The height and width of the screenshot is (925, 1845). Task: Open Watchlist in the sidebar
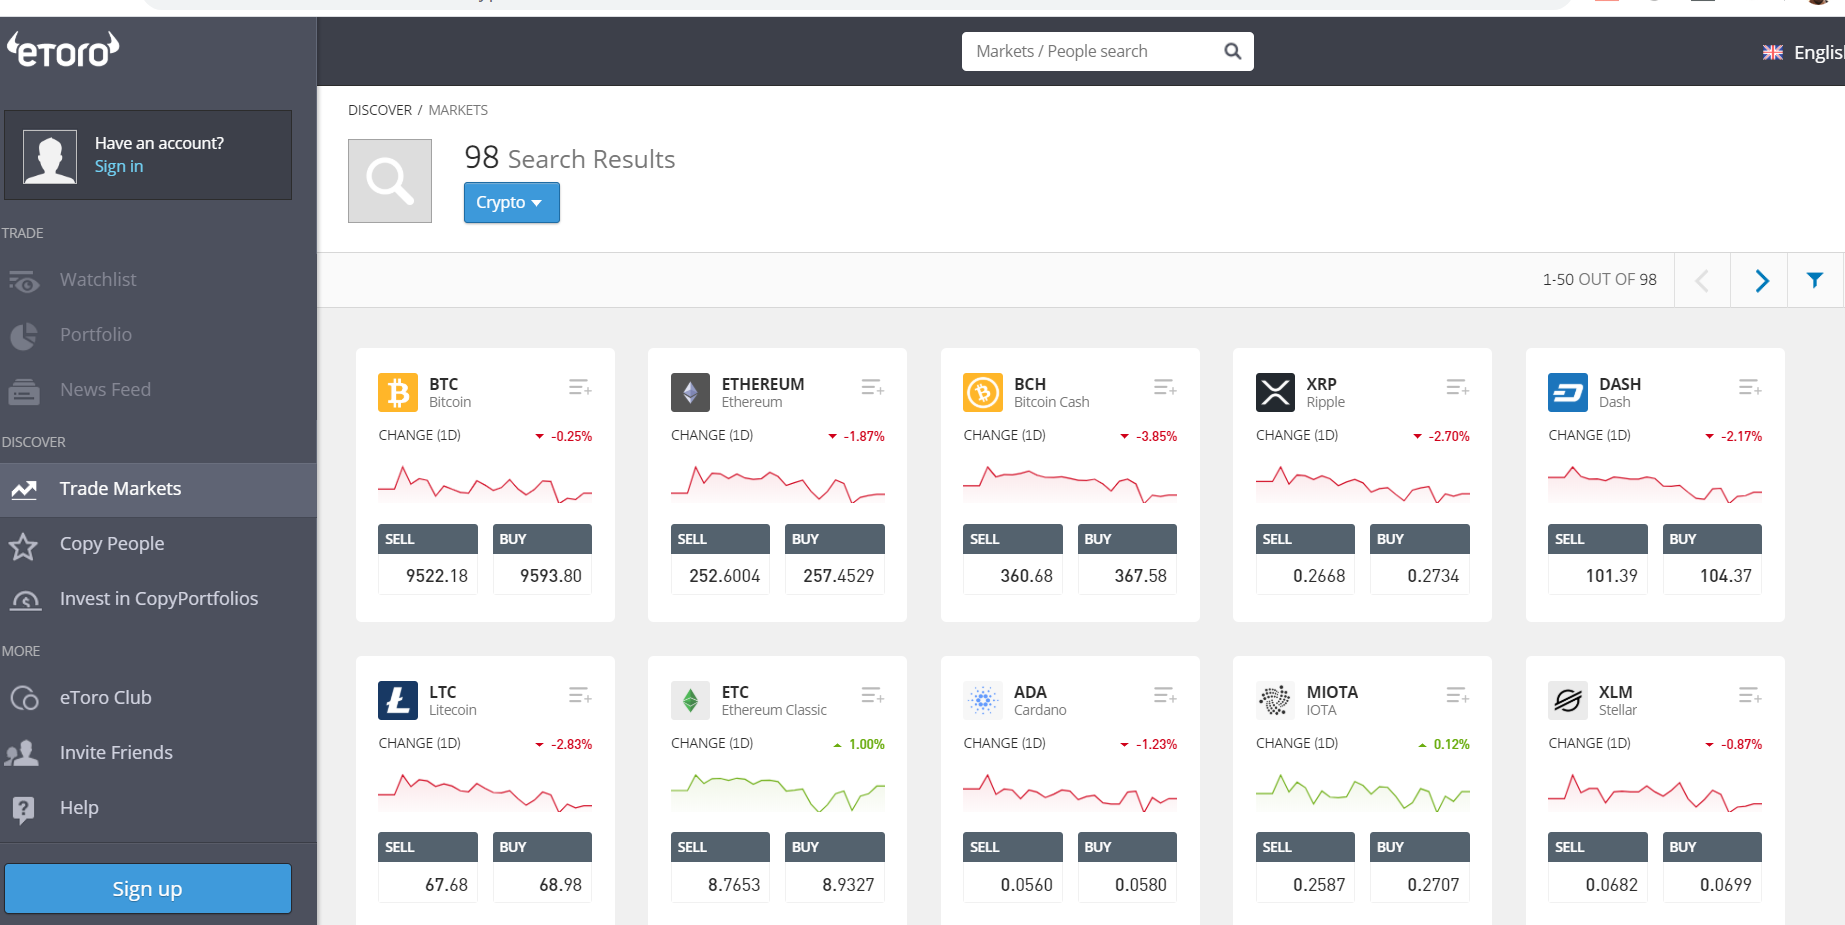[x=98, y=280]
